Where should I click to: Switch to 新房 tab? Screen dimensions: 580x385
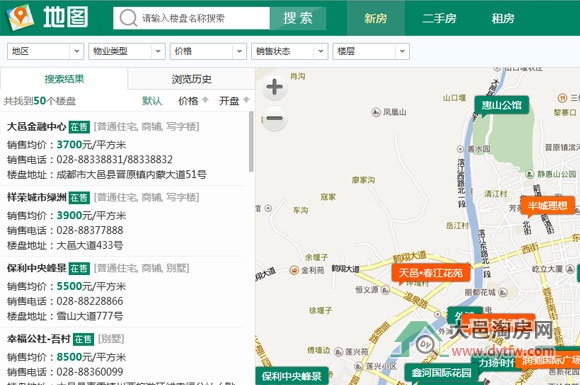click(375, 18)
